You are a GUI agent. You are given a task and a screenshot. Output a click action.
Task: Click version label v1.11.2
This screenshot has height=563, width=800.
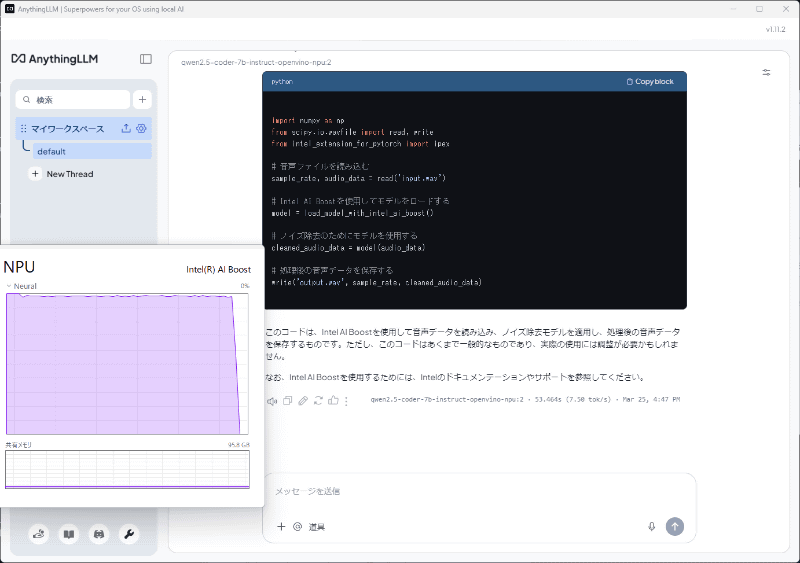(776, 29)
